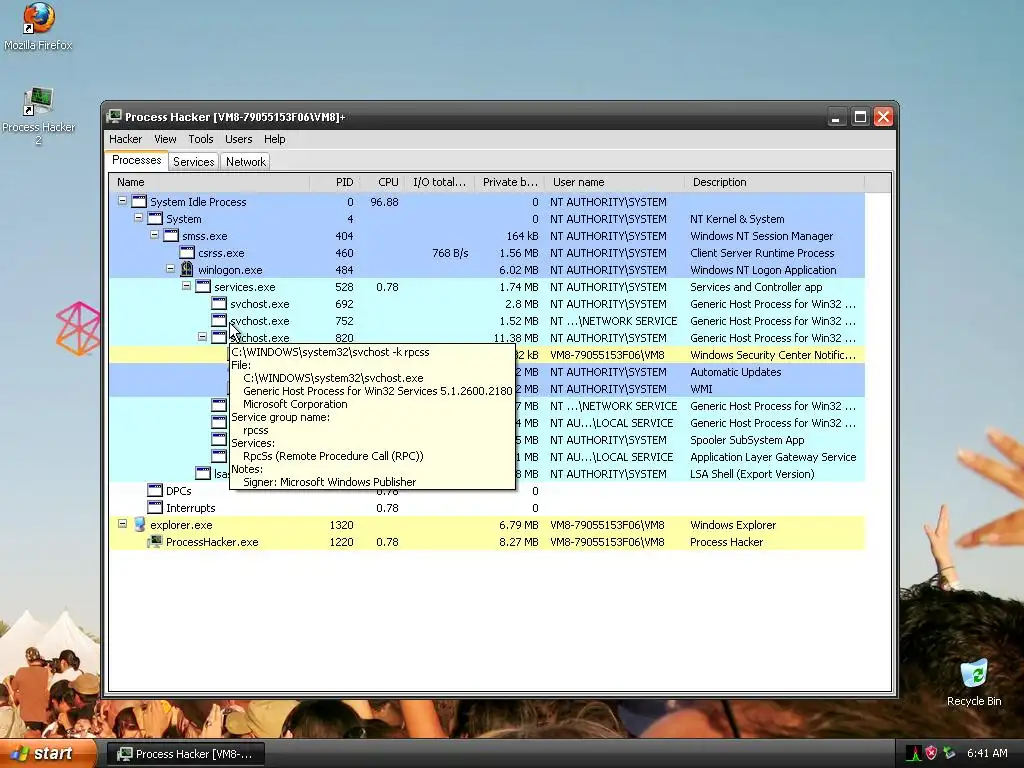Image resolution: width=1024 pixels, height=768 pixels.
Task: Sort by the Private bytes column header
Action: pyautogui.click(x=509, y=182)
